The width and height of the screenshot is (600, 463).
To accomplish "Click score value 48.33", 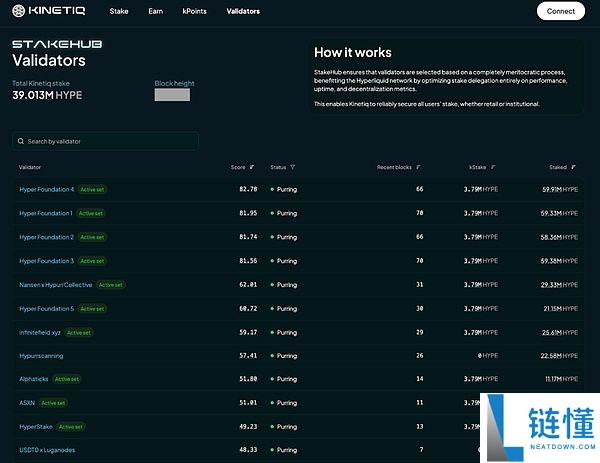I will (x=248, y=450).
